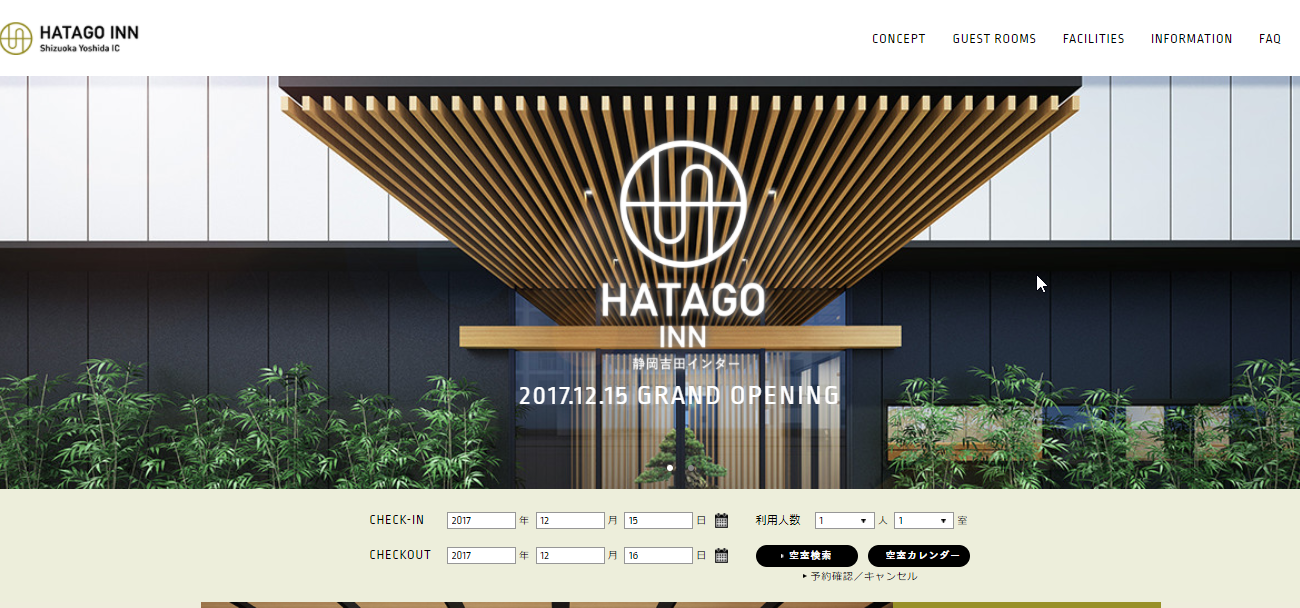
Task: Open the CONCEPT menu item
Action: (899, 39)
